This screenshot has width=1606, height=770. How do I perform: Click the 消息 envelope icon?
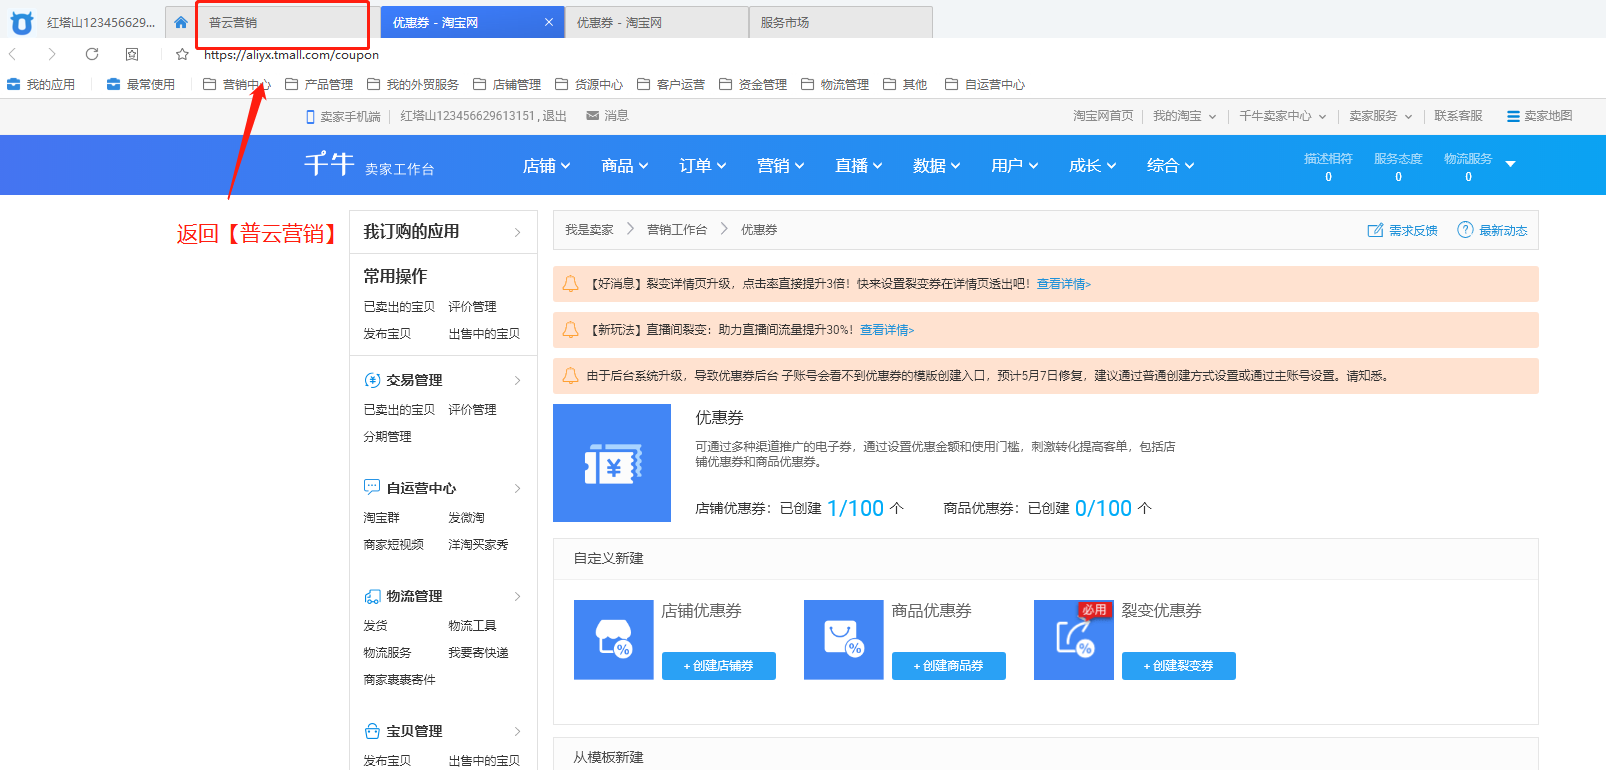tap(593, 116)
